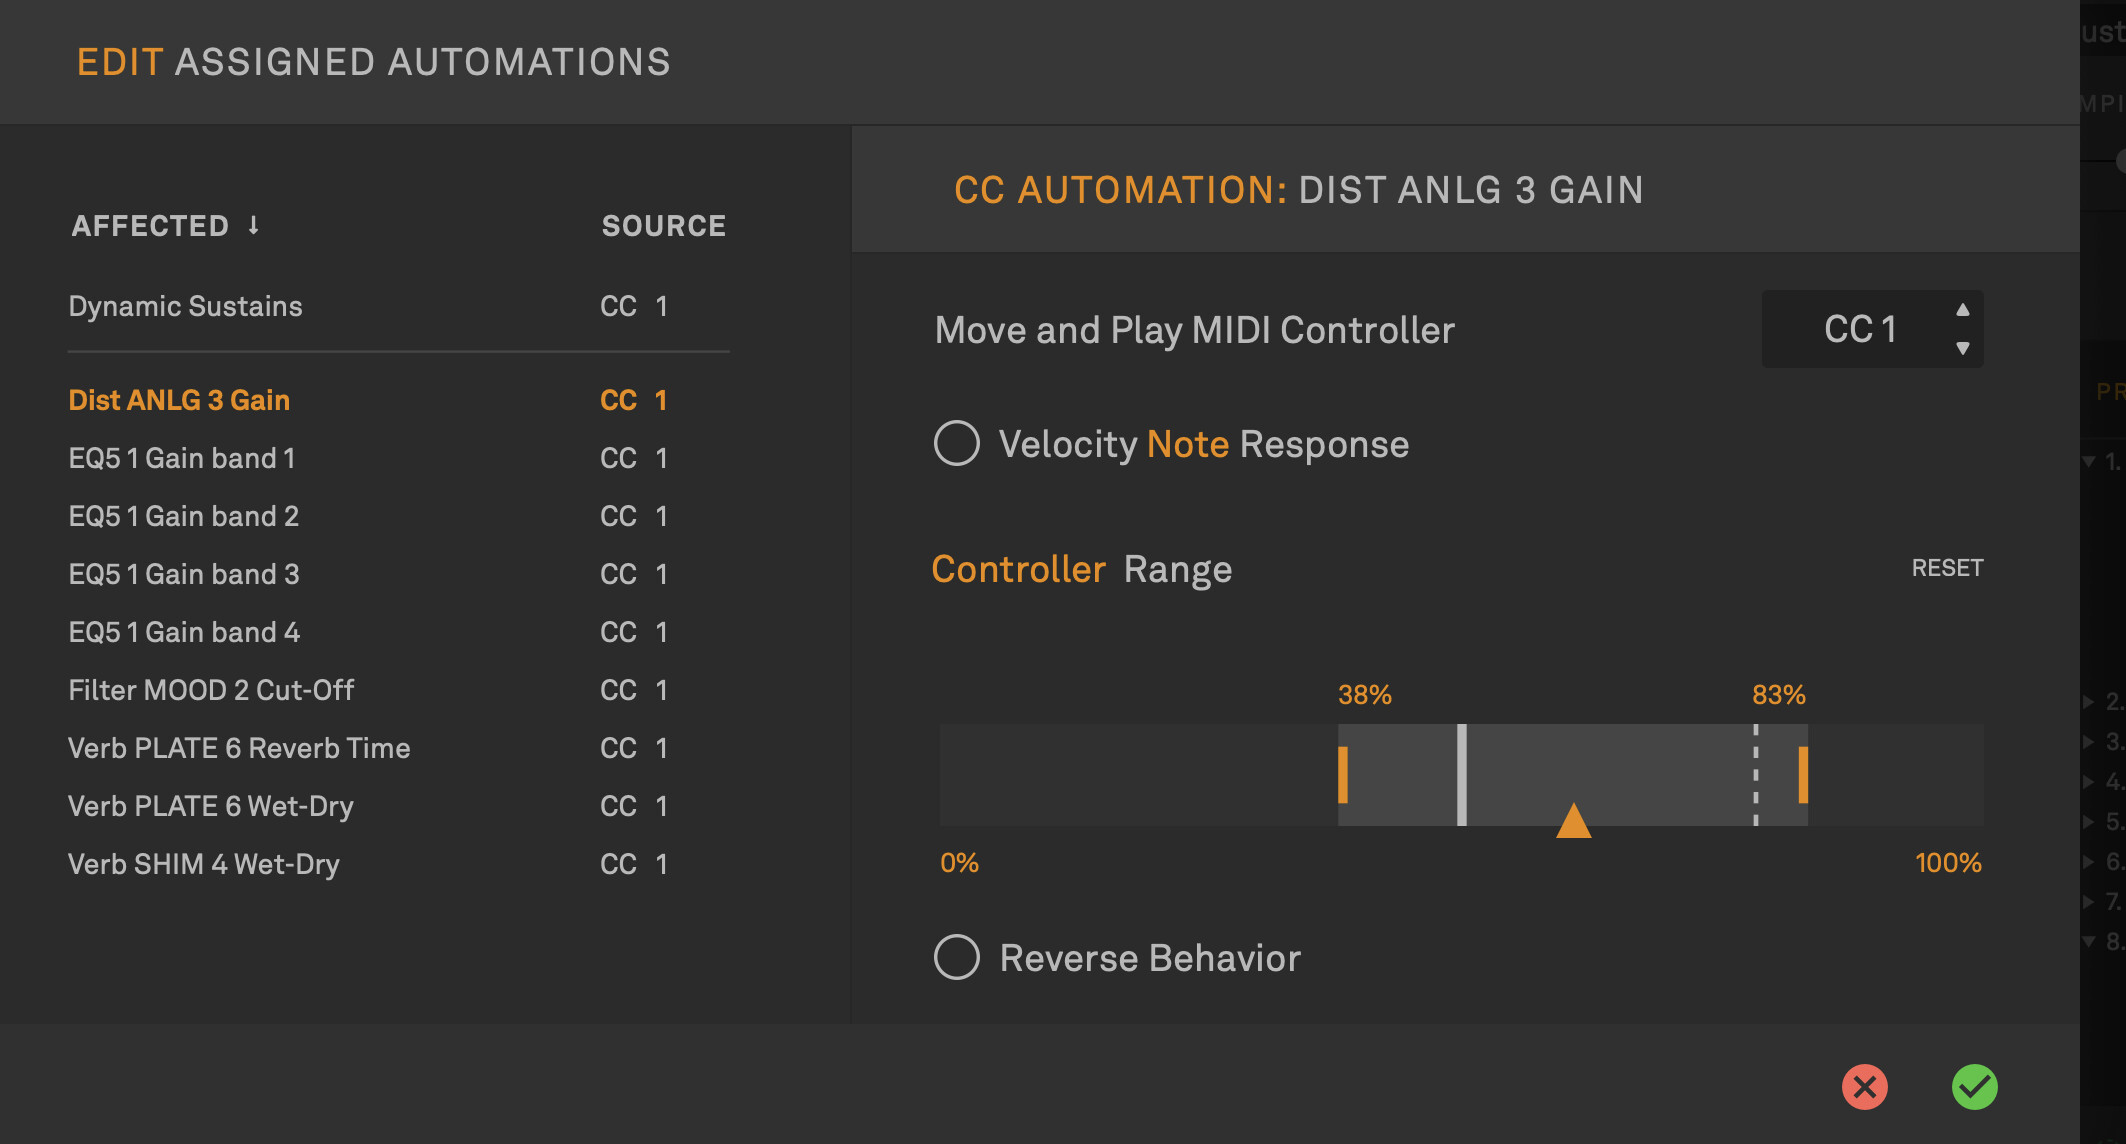Click the CC 1 controller field
The height and width of the screenshot is (1144, 2126).
[x=1860, y=329]
